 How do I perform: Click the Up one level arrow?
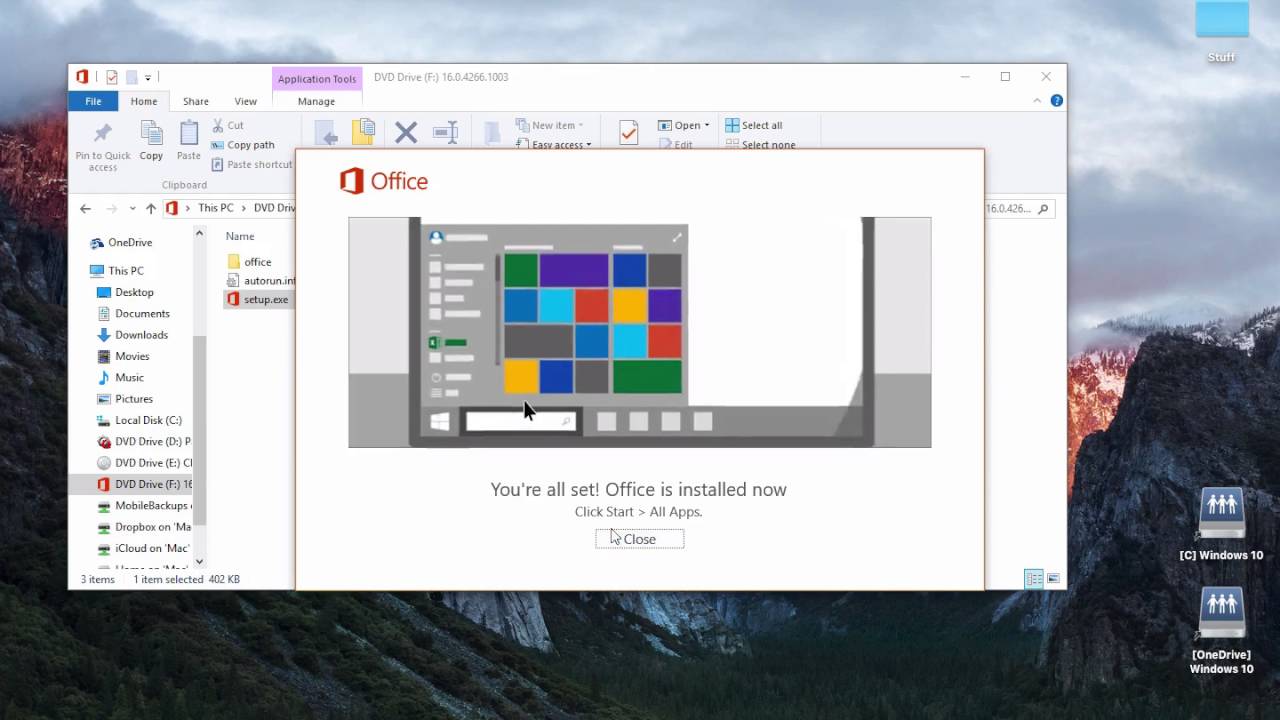click(x=151, y=208)
